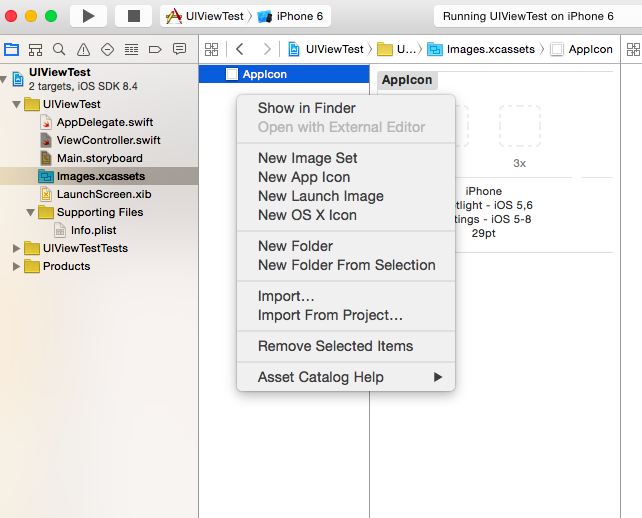Click UIViewTest in the jump bar
This screenshot has height=518, width=642.
click(x=326, y=50)
